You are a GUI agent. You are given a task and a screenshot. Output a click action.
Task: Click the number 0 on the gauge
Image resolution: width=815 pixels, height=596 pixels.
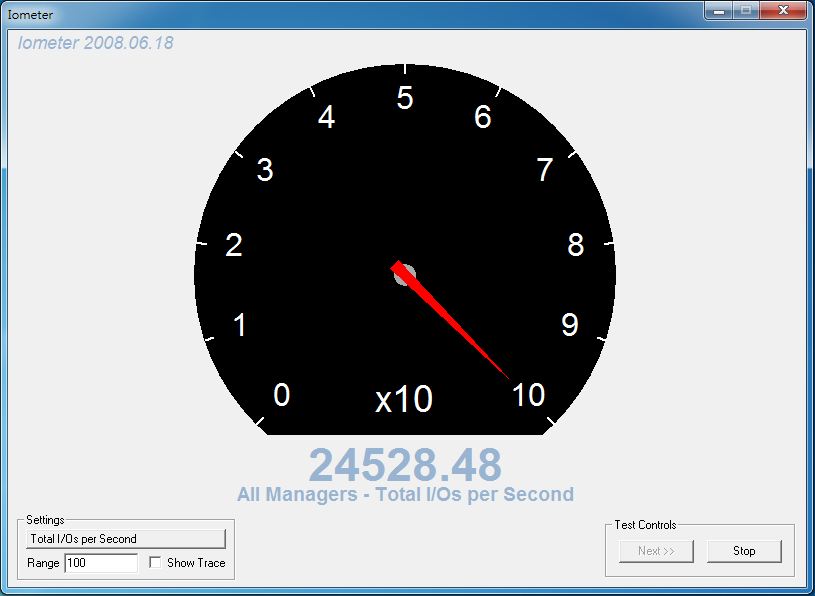[282, 396]
